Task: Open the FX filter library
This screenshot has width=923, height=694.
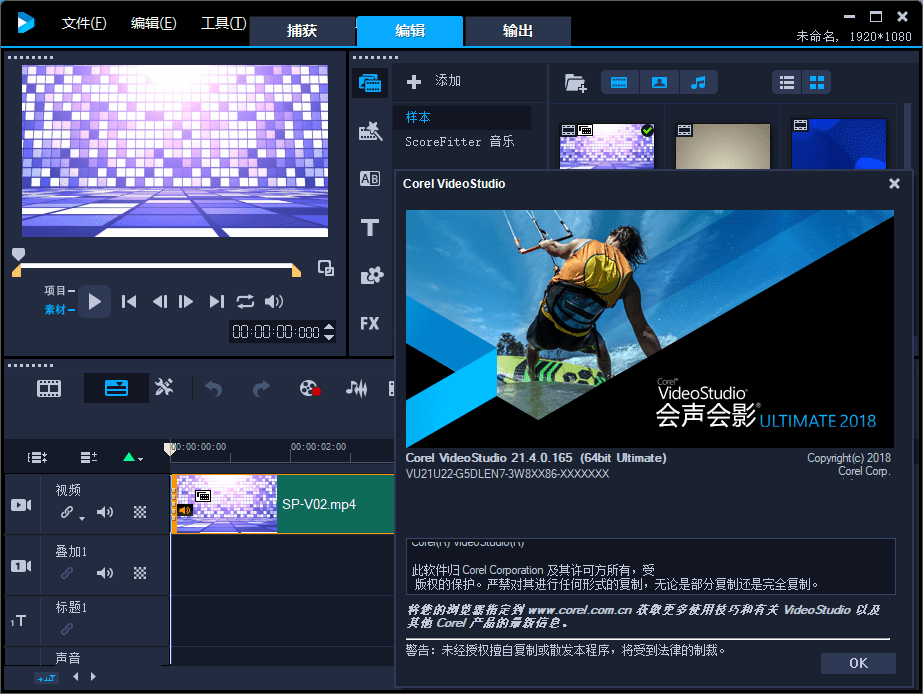Action: point(370,323)
